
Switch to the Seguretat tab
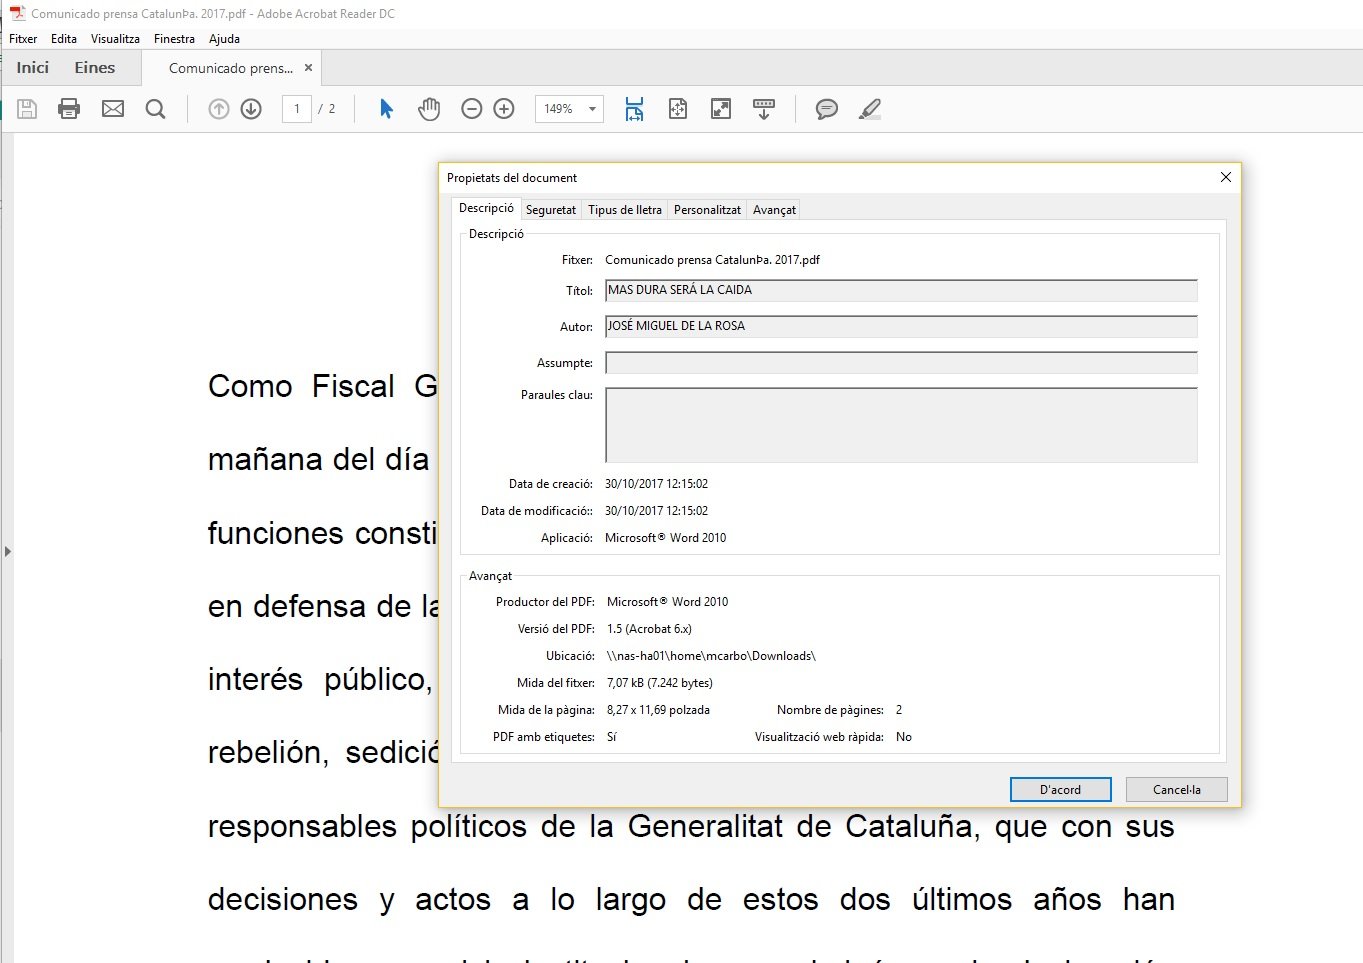point(550,210)
